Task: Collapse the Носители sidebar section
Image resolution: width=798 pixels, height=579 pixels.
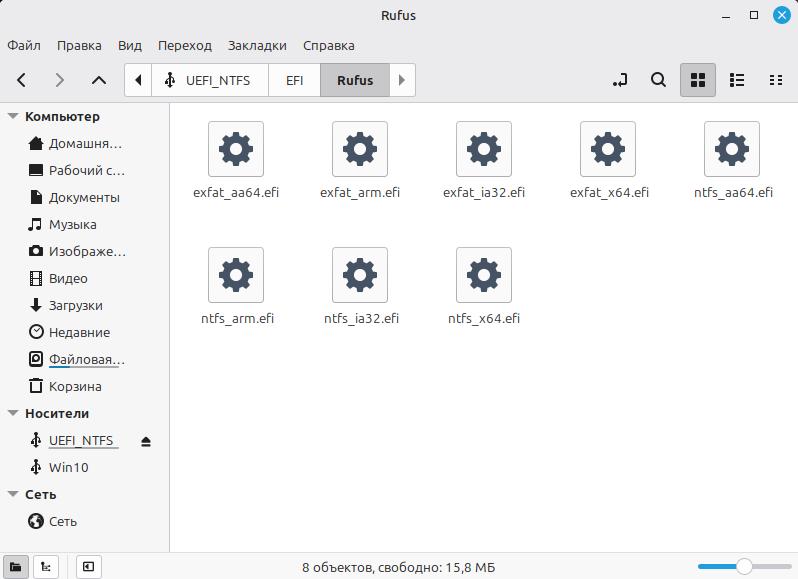Action: pos(13,413)
